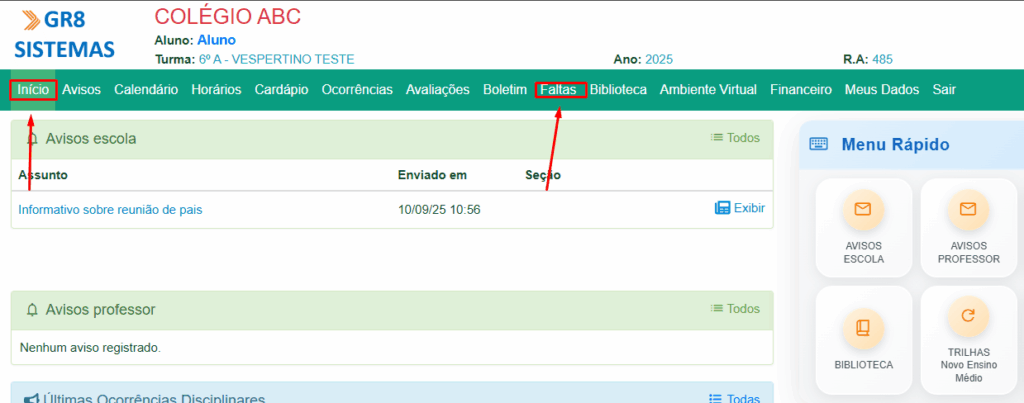Select Calendário in the navigation bar
This screenshot has height=403, width=1024.
coord(146,90)
